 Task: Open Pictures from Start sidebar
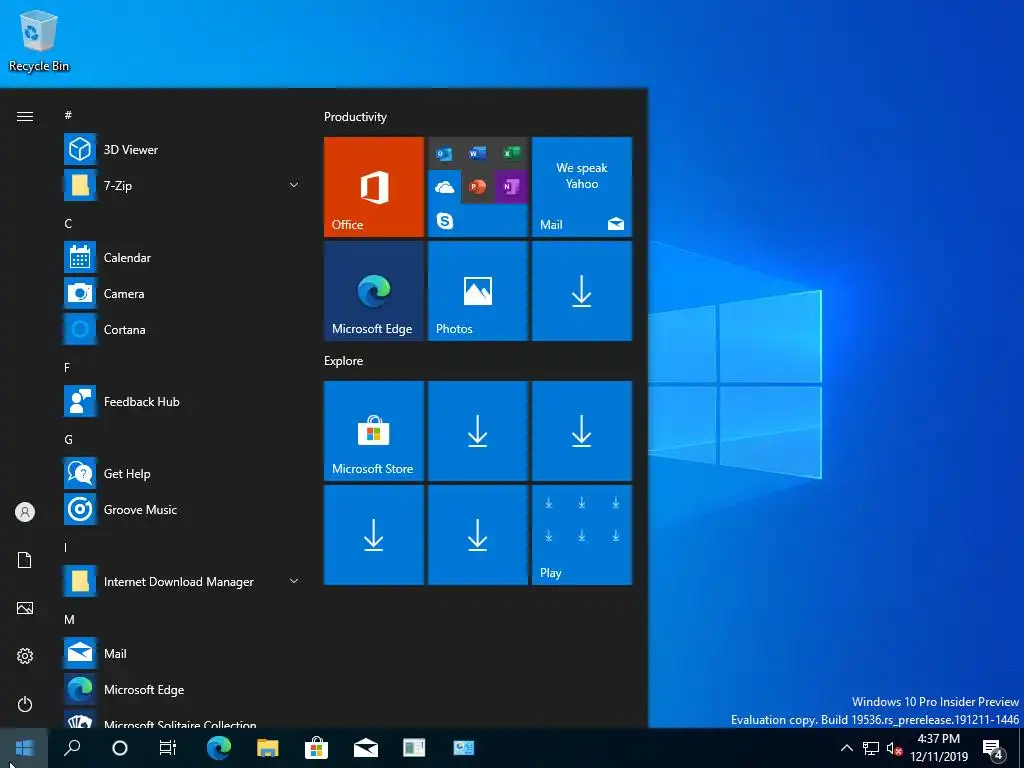coord(25,608)
